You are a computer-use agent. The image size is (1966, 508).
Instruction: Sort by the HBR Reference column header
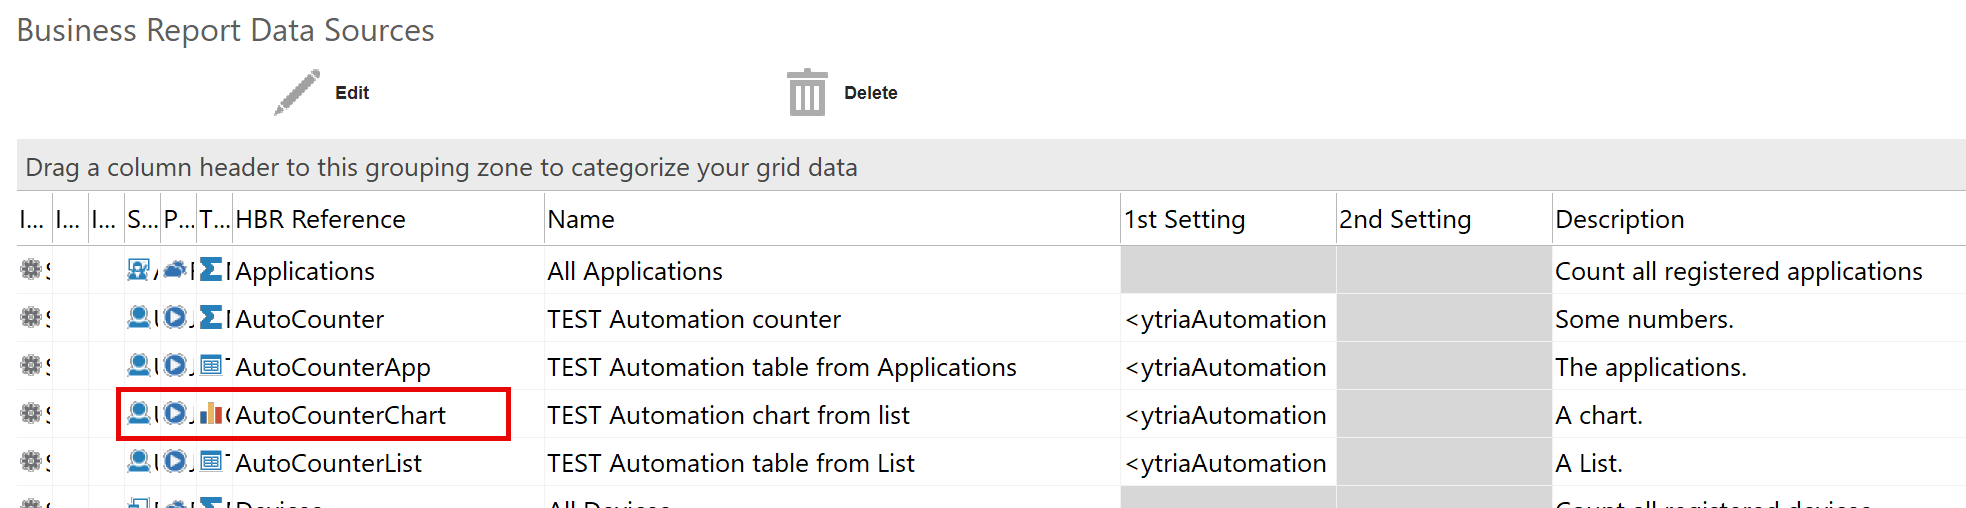[x=321, y=219]
